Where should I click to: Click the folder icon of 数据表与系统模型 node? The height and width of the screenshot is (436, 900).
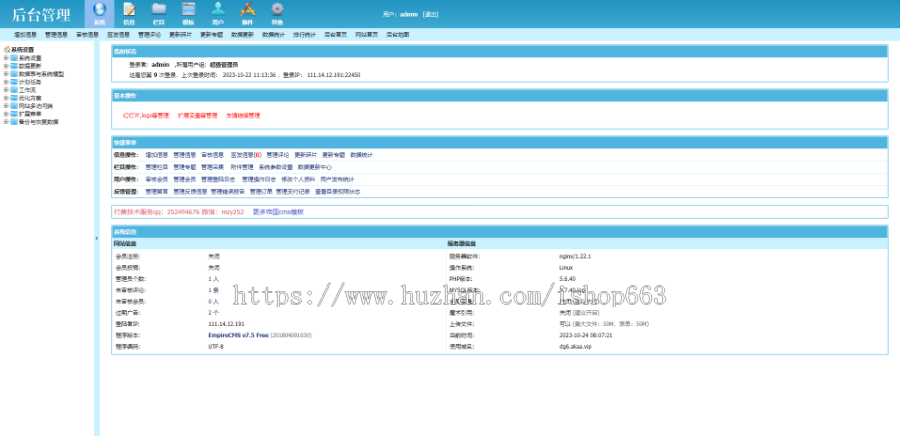[x=14, y=74]
